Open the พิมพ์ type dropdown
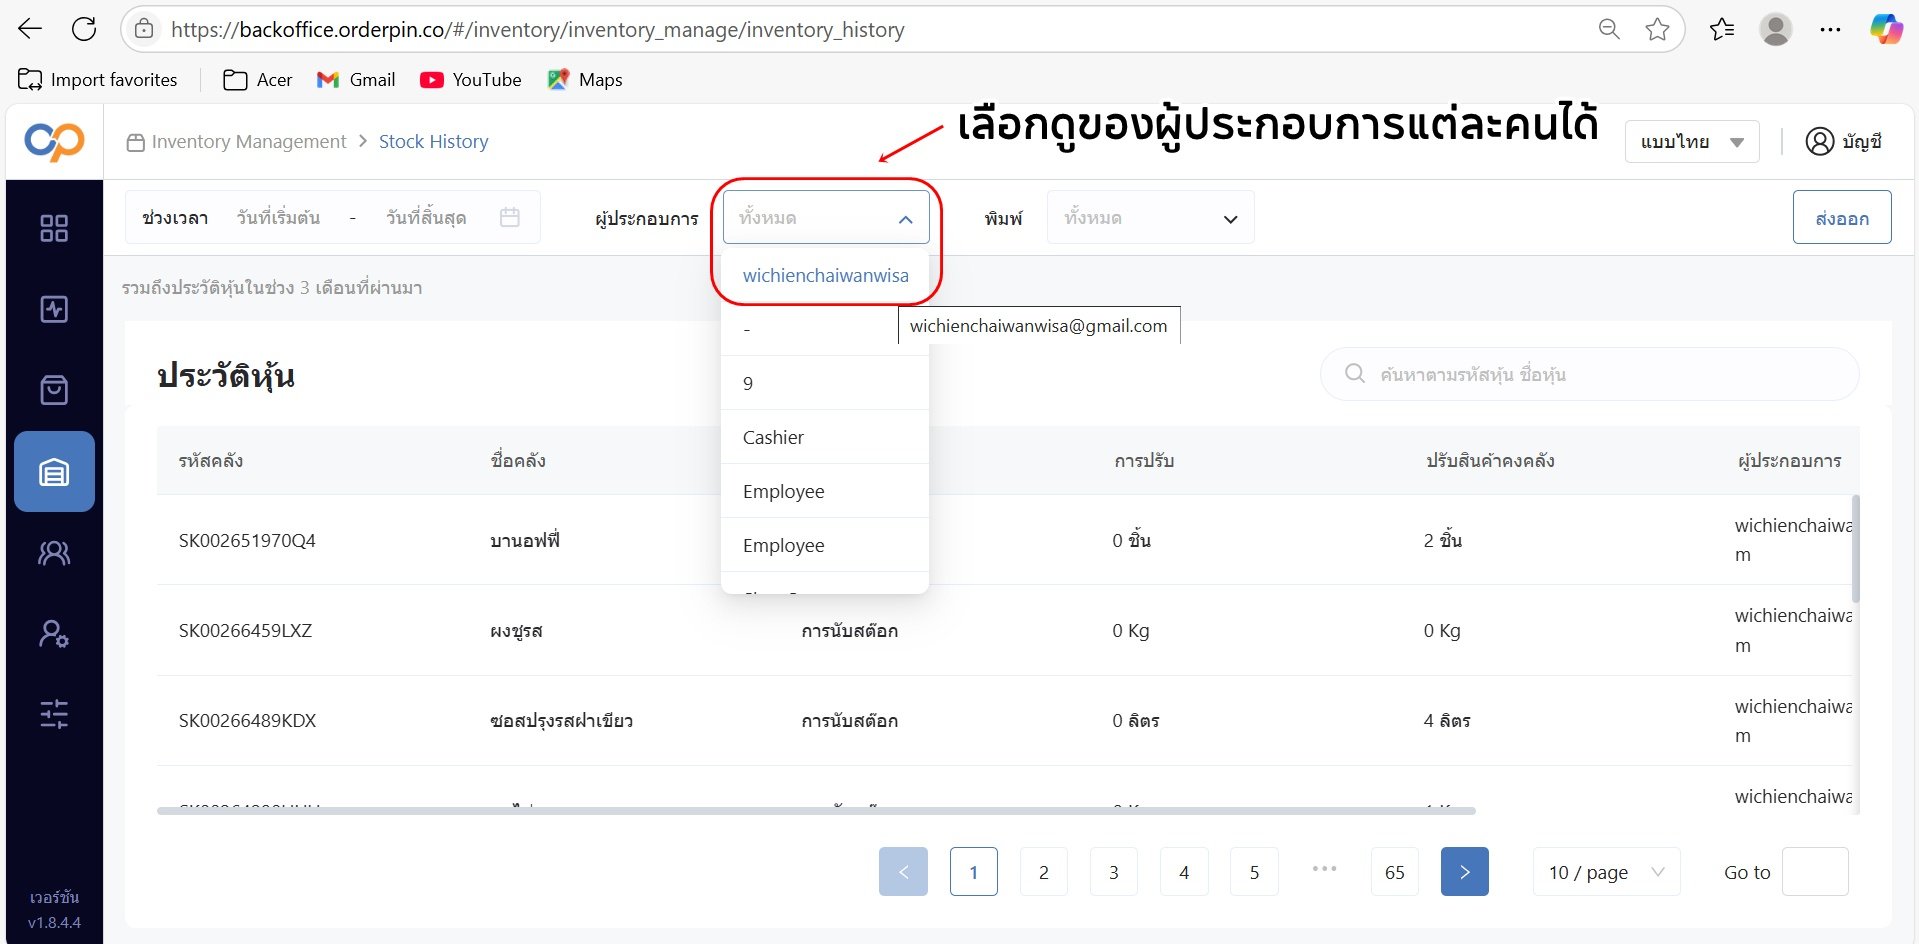Screen dimensions: 1919x944 (x=1150, y=218)
